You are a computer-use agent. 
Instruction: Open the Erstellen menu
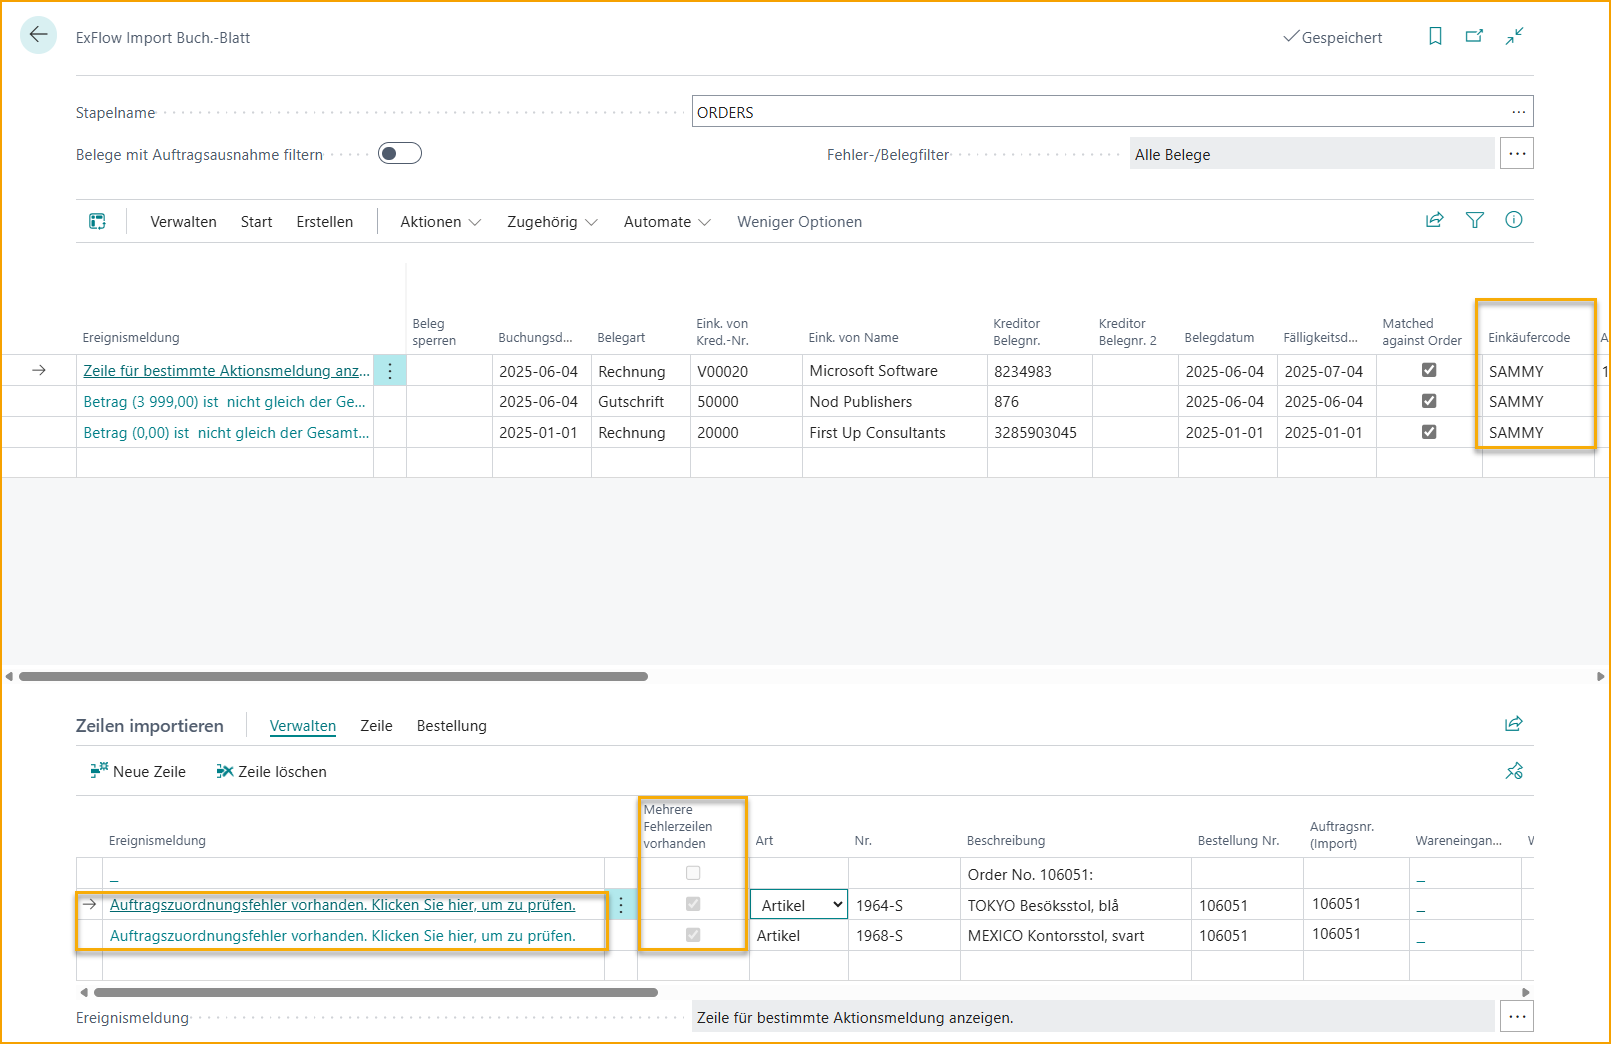(324, 222)
